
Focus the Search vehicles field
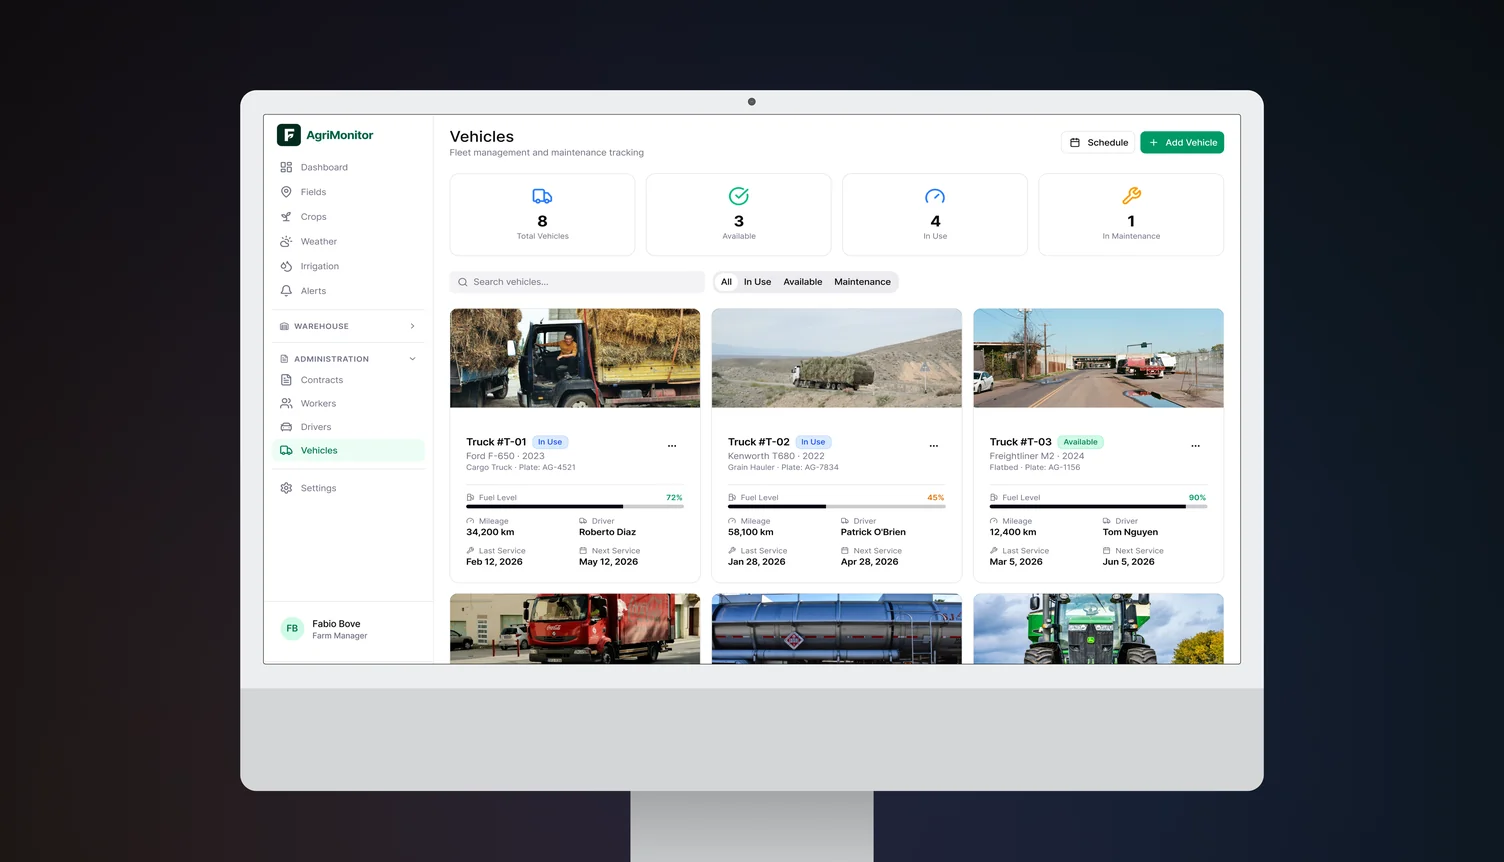577,282
